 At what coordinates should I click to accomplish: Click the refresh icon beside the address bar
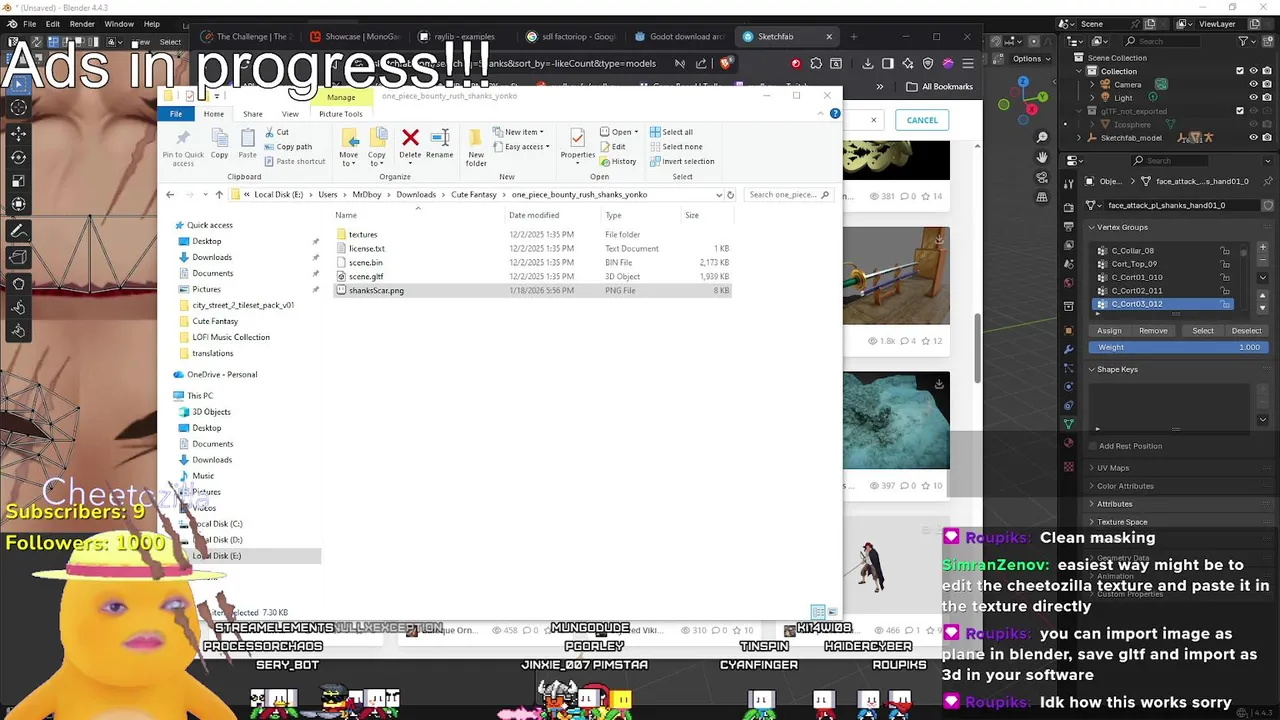[x=730, y=195]
